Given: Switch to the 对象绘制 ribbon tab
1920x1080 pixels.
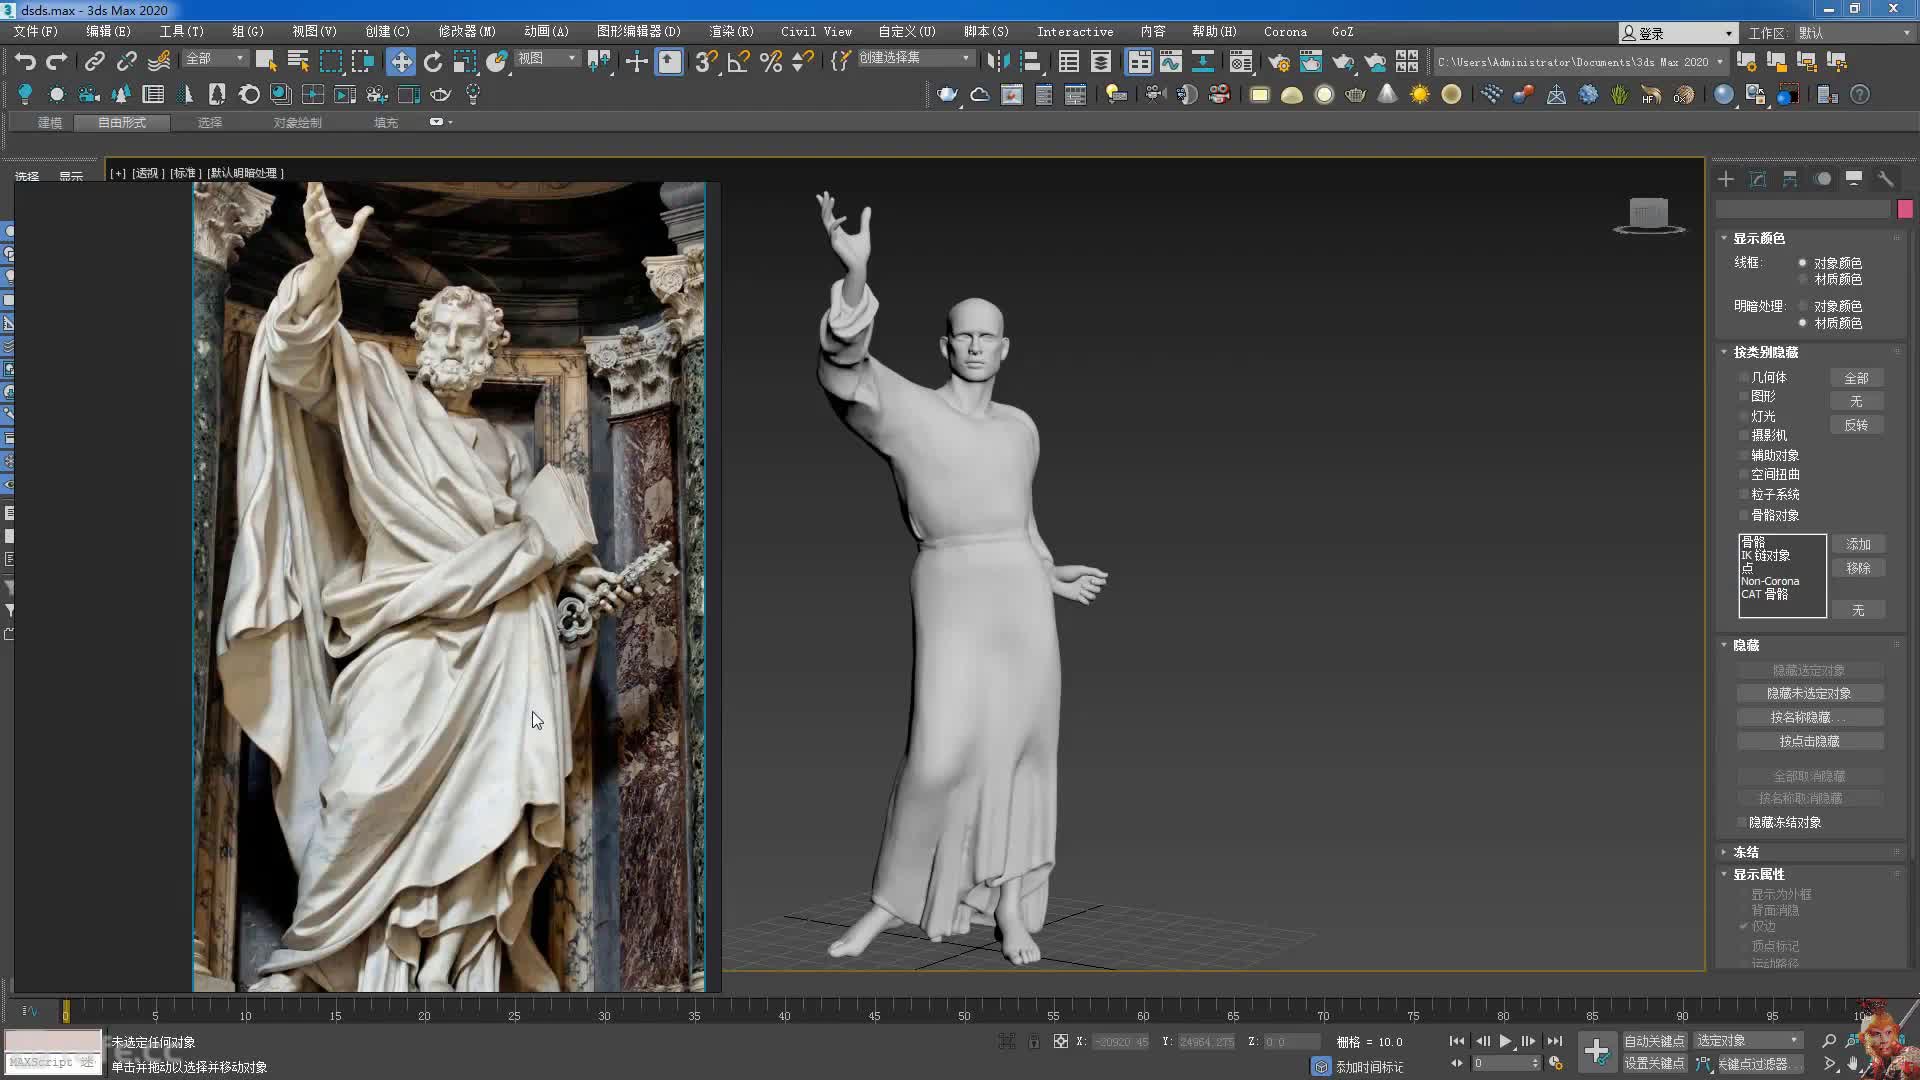Looking at the screenshot, I should click(297, 122).
